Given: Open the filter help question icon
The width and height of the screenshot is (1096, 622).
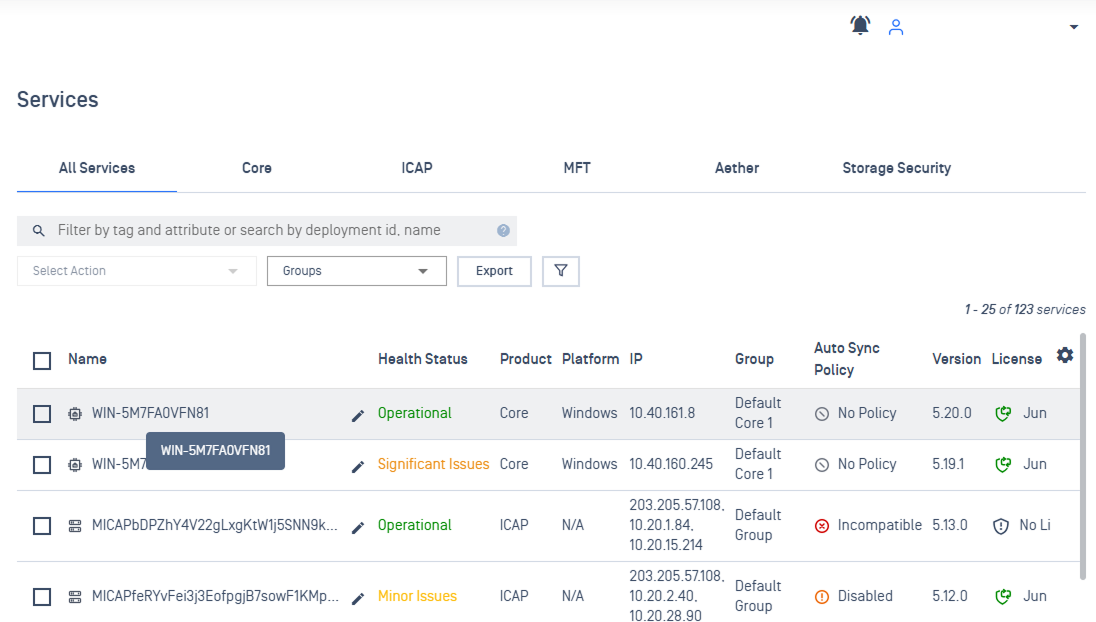Looking at the screenshot, I should [x=503, y=231].
